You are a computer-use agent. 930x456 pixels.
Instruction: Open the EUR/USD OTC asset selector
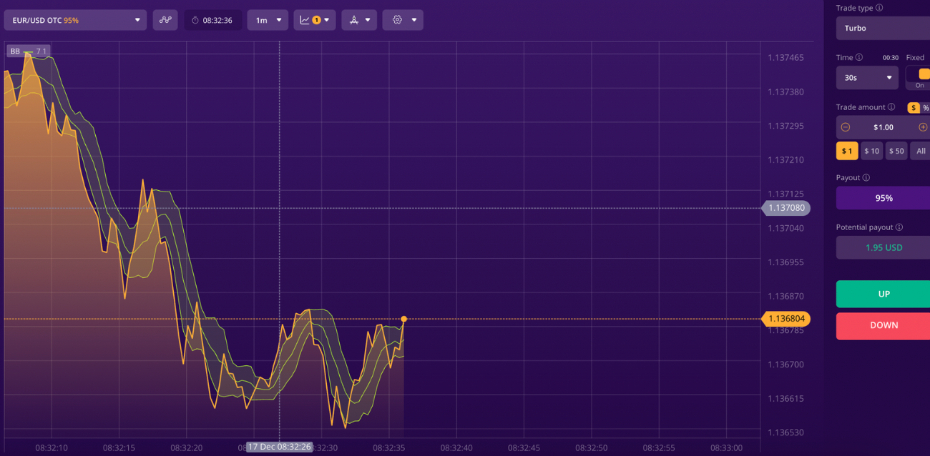coord(75,20)
